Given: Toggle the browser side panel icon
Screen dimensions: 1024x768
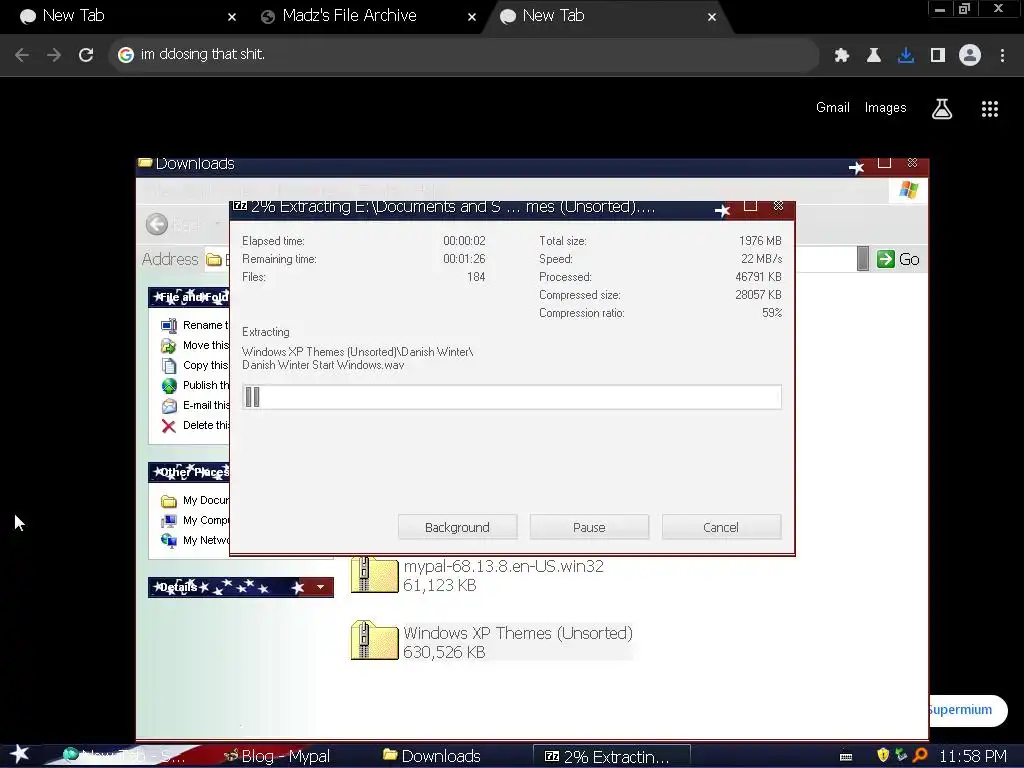Looking at the screenshot, I should pyautogui.click(x=938, y=56).
